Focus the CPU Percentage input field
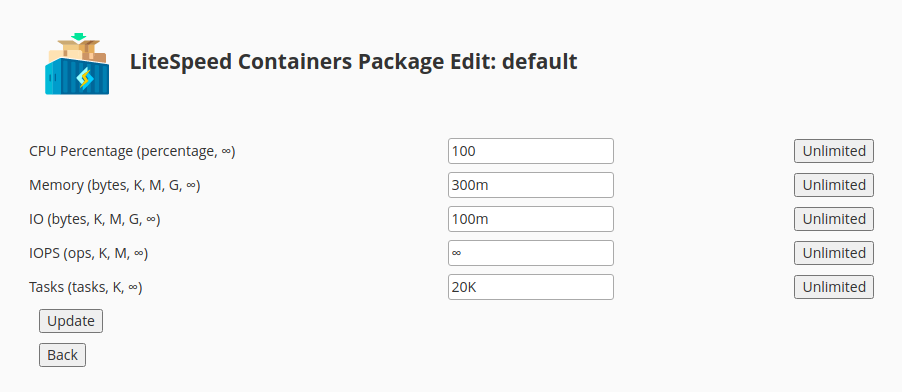Screen dimensions: 902x392 (x=530, y=151)
